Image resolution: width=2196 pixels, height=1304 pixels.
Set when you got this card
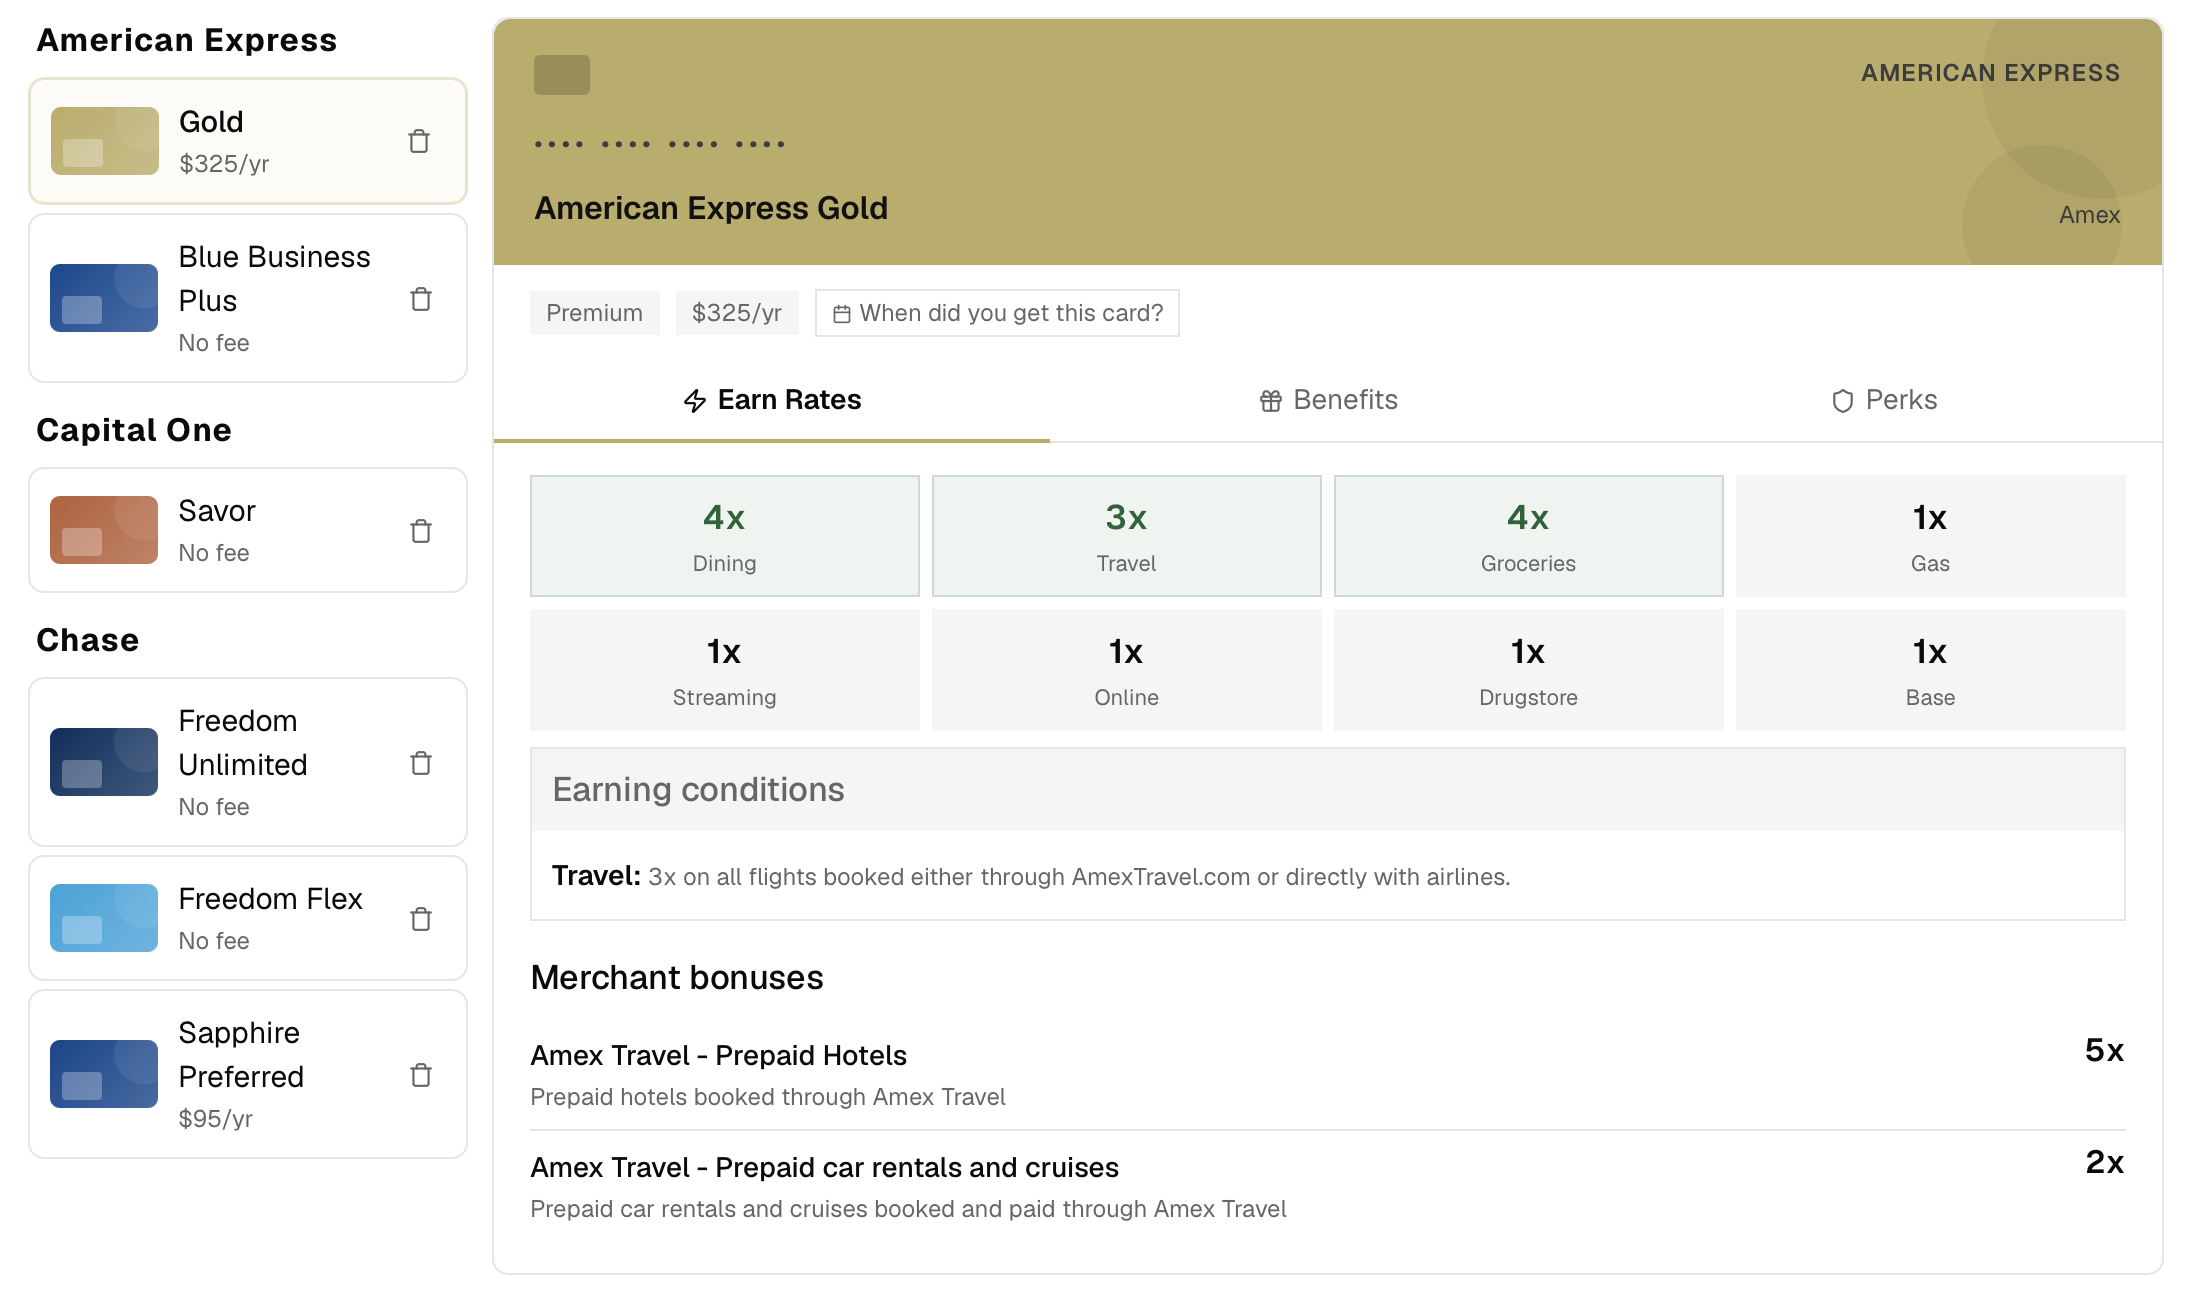[997, 313]
